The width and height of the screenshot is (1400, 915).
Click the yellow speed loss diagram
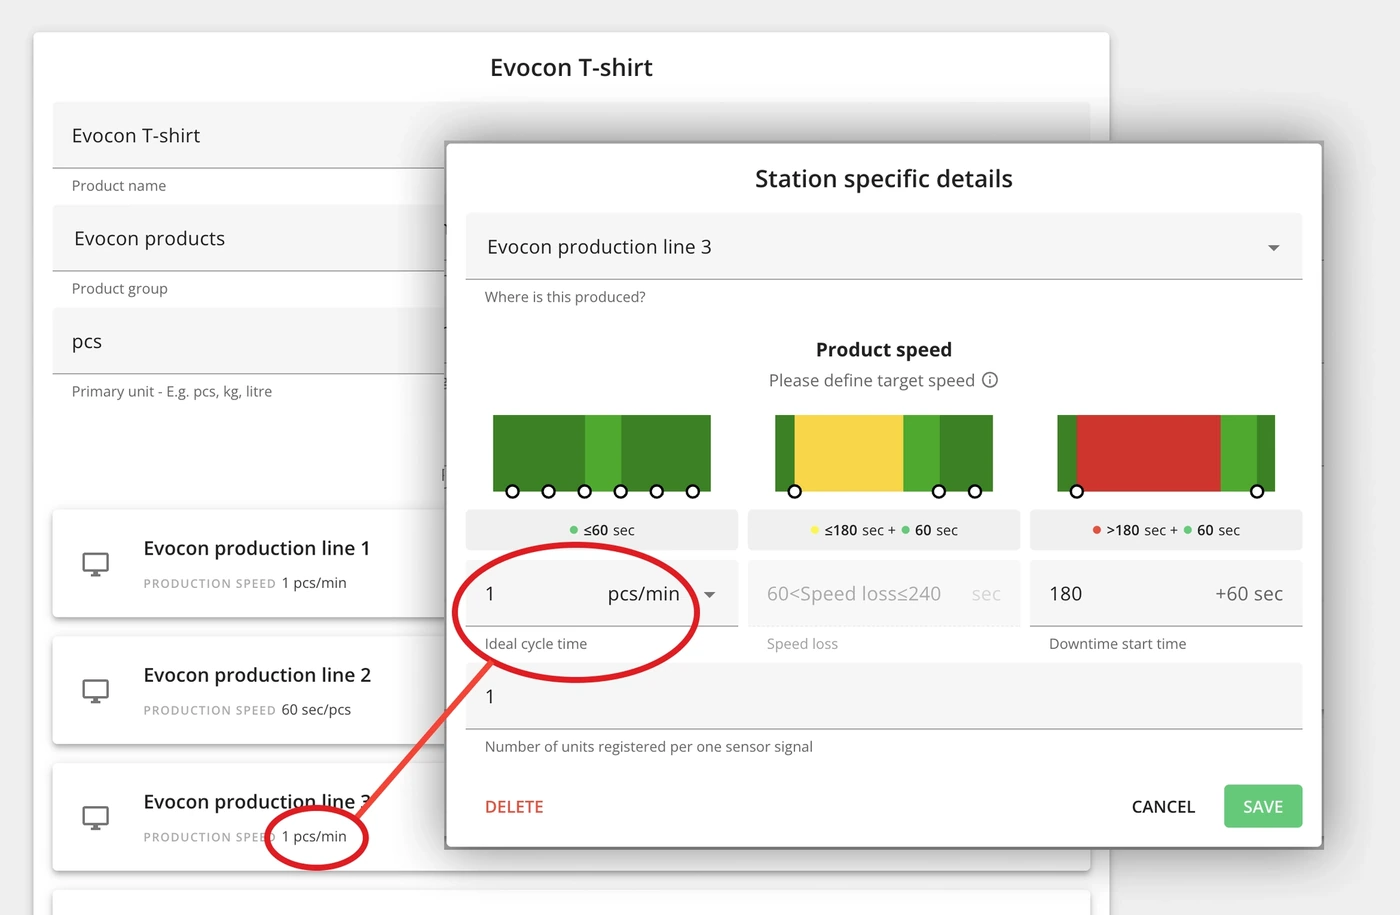click(x=884, y=455)
